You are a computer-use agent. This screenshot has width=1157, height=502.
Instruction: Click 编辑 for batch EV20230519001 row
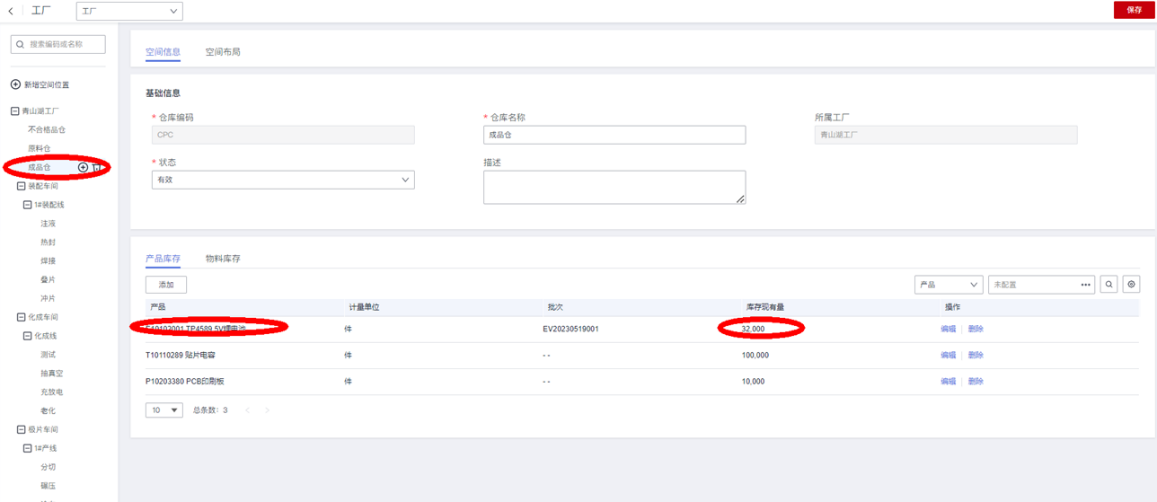[x=948, y=329]
